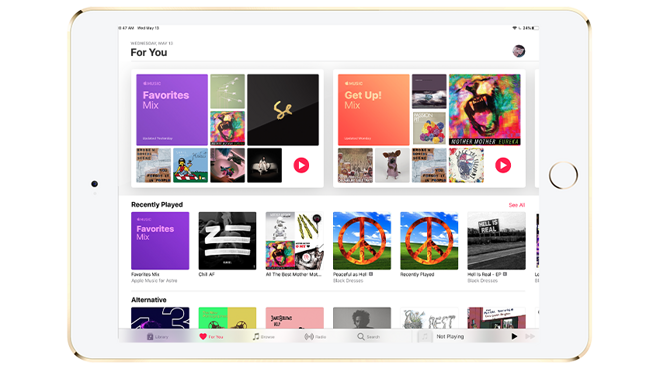Viewport: 660px width, 369px height.
Task: Open the Radio tab
Action: [x=315, y=337]
